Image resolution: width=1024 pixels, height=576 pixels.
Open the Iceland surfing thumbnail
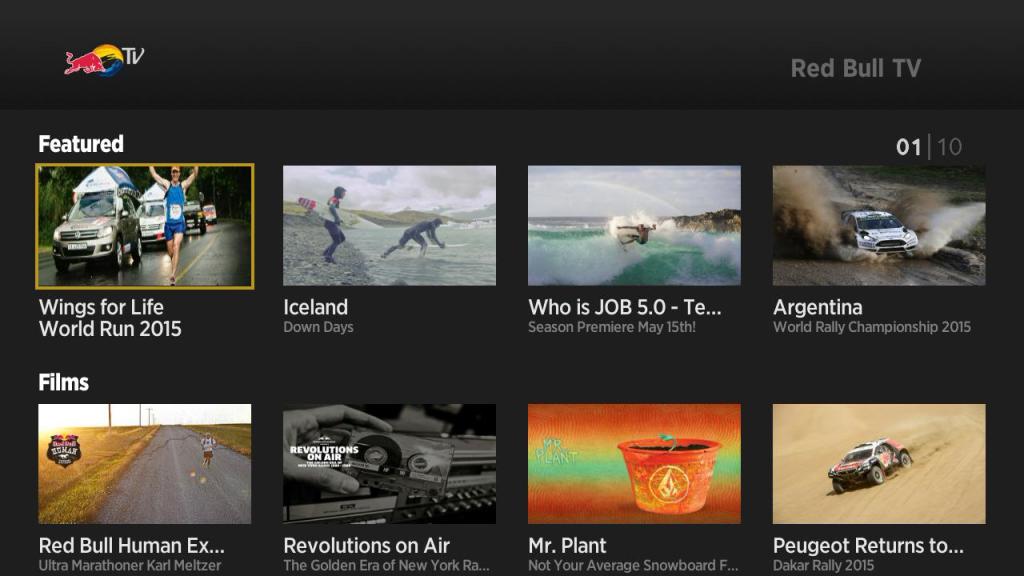coord(389,225)
